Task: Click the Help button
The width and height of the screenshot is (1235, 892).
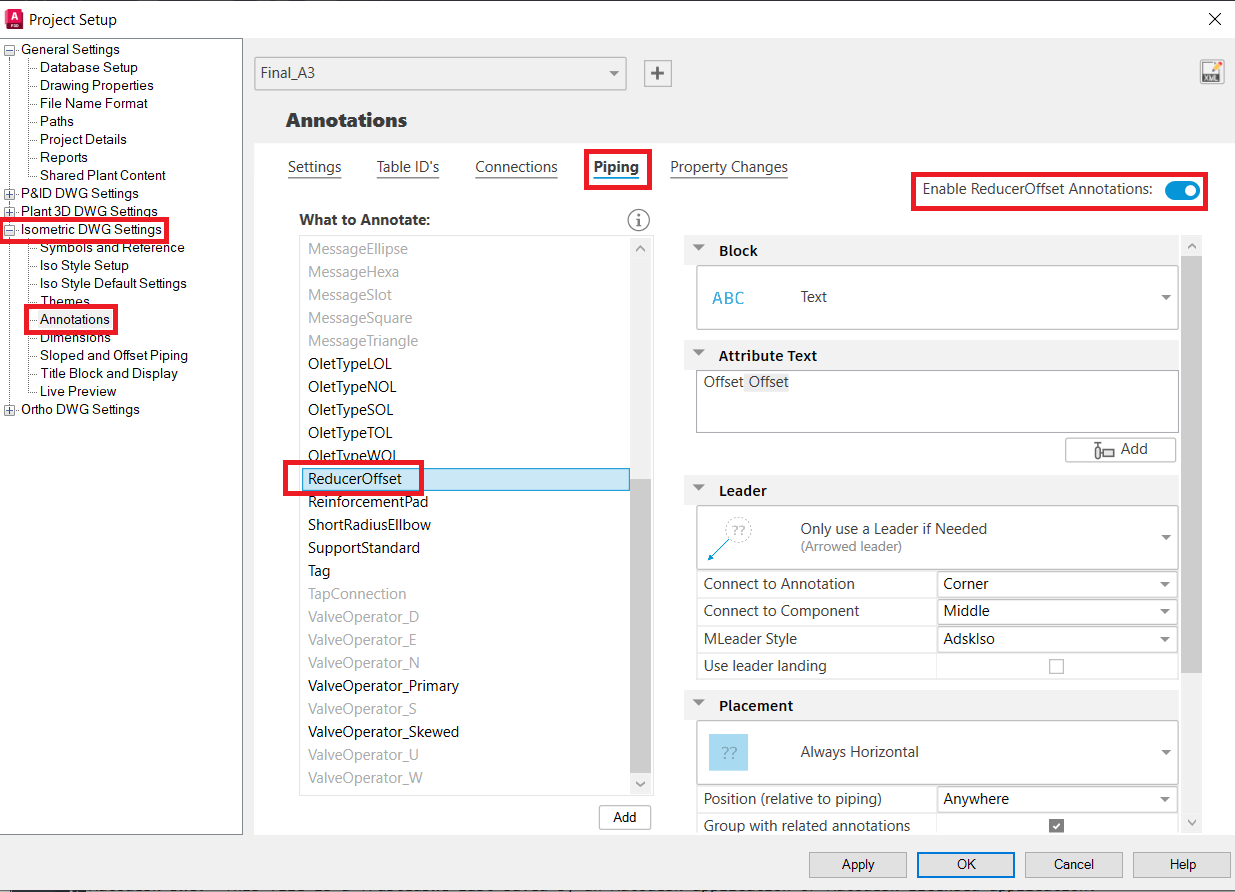Action: click(x=1181, y=864)
